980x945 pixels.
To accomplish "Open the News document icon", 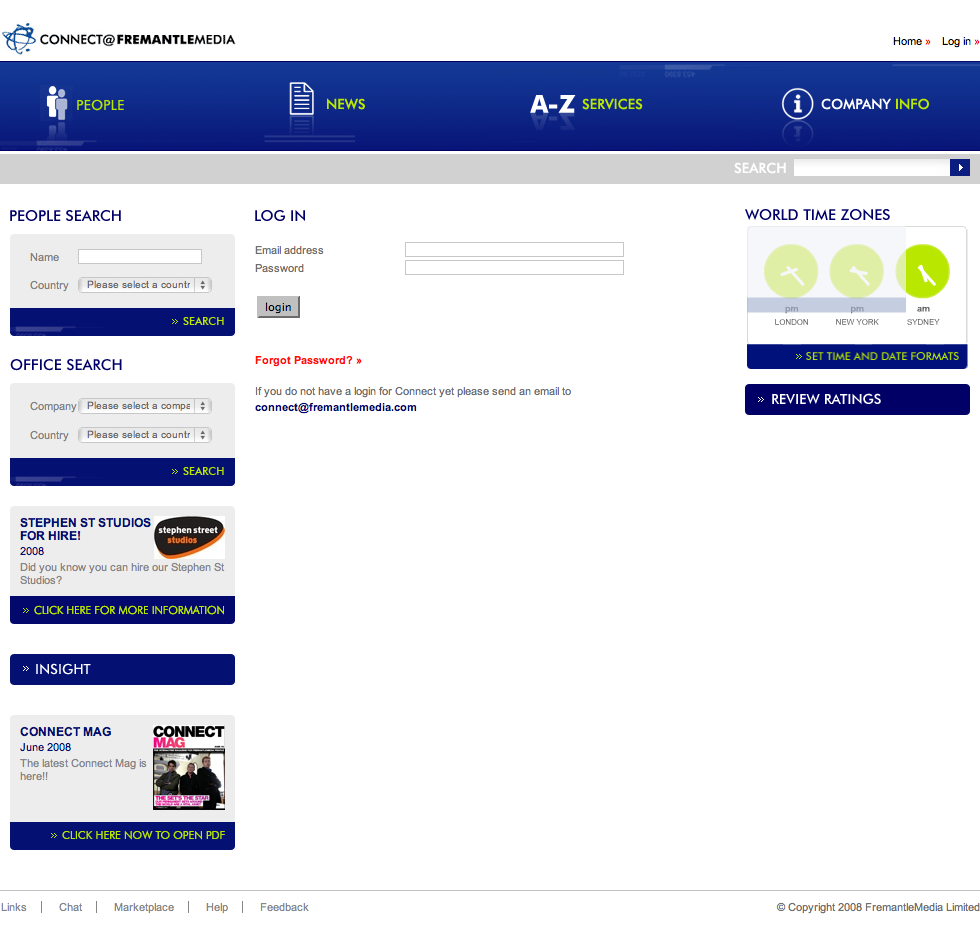I will (301, 99).
